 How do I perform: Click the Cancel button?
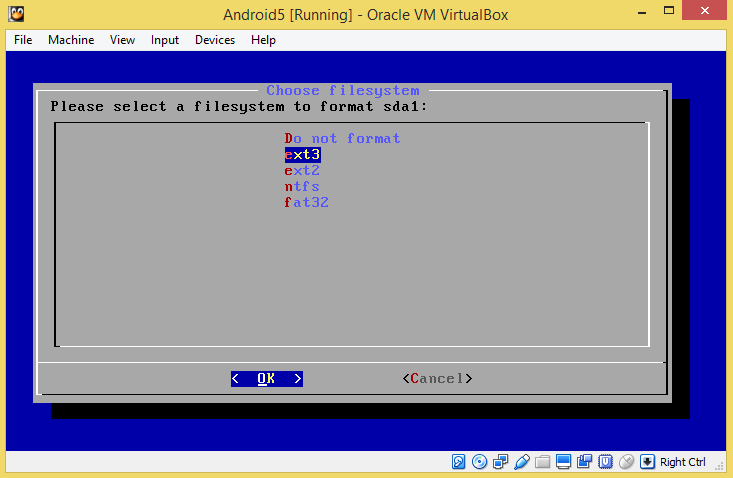tap(437, 378)
